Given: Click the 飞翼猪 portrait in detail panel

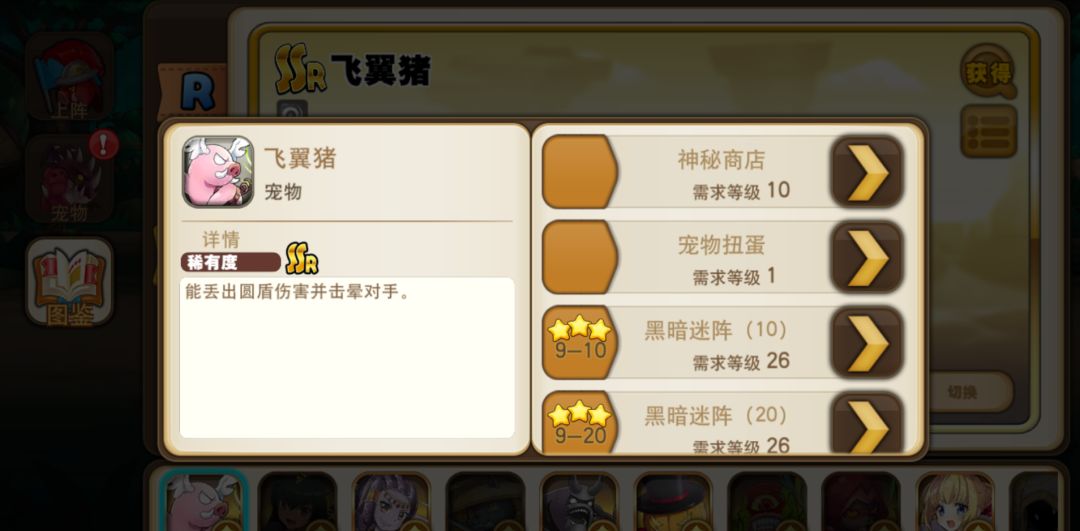Looking at the screenshot, I should pos(218,171).
